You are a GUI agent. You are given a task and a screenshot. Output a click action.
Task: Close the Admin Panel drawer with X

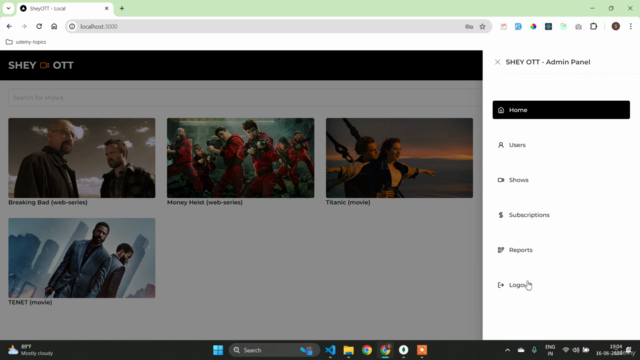[x=497, y=62]
